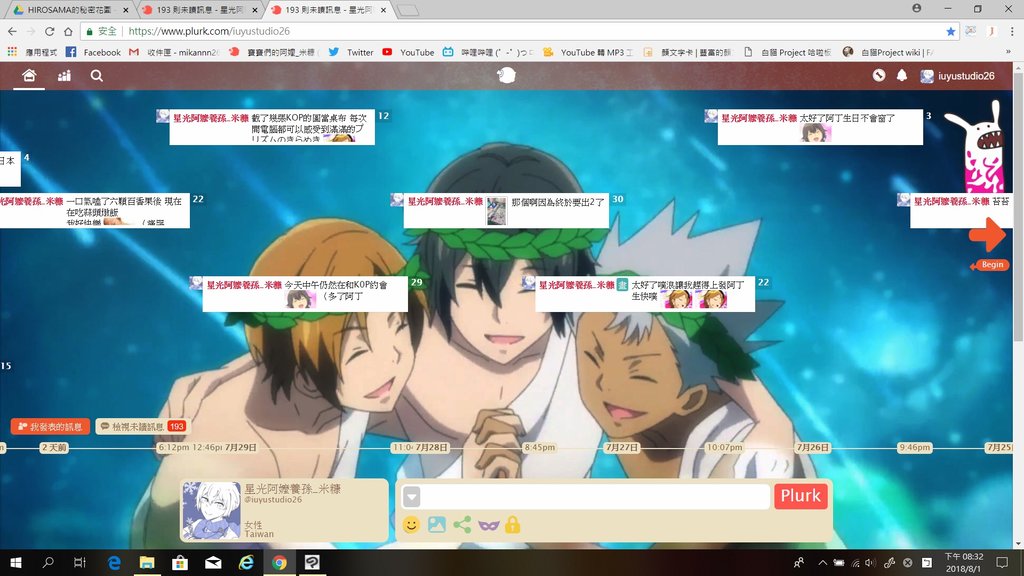The height and width of the screenshot is (576, 1024).
Task: View unread messages button with 193
Action: pyautogui.click(x=143, y=426)
